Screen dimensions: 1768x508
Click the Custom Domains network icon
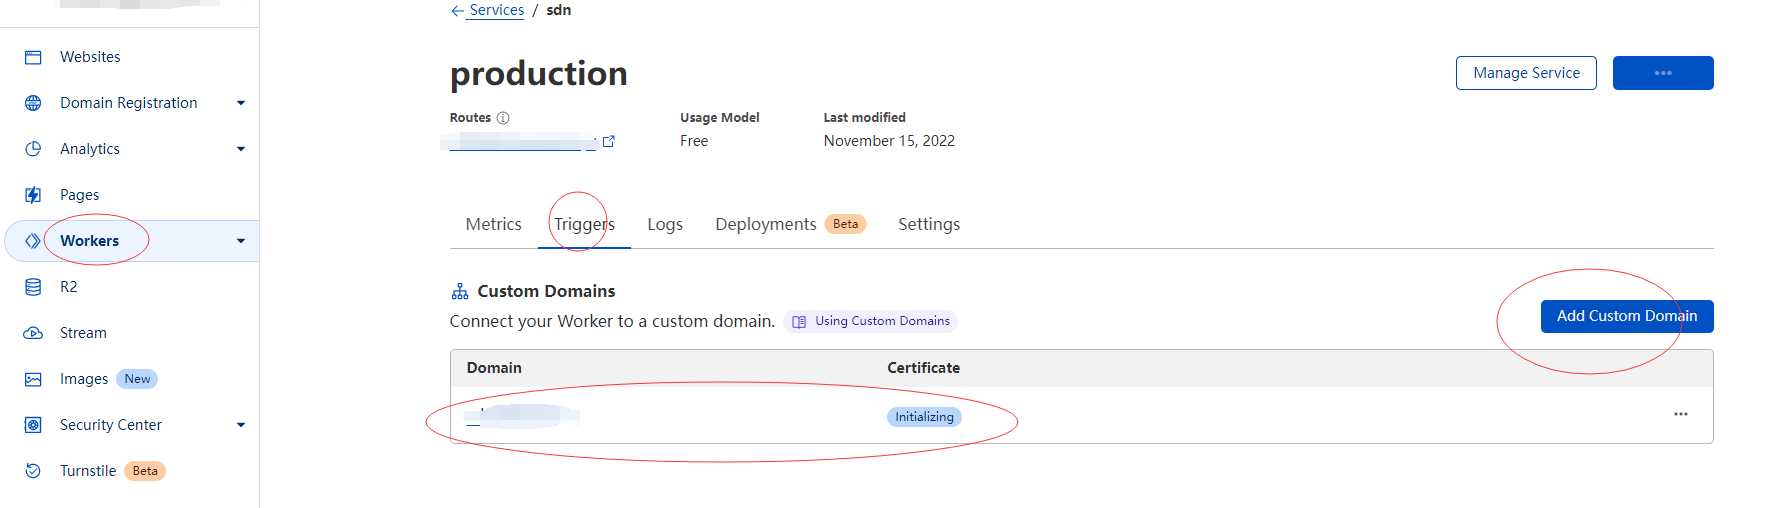click(460, 291)
